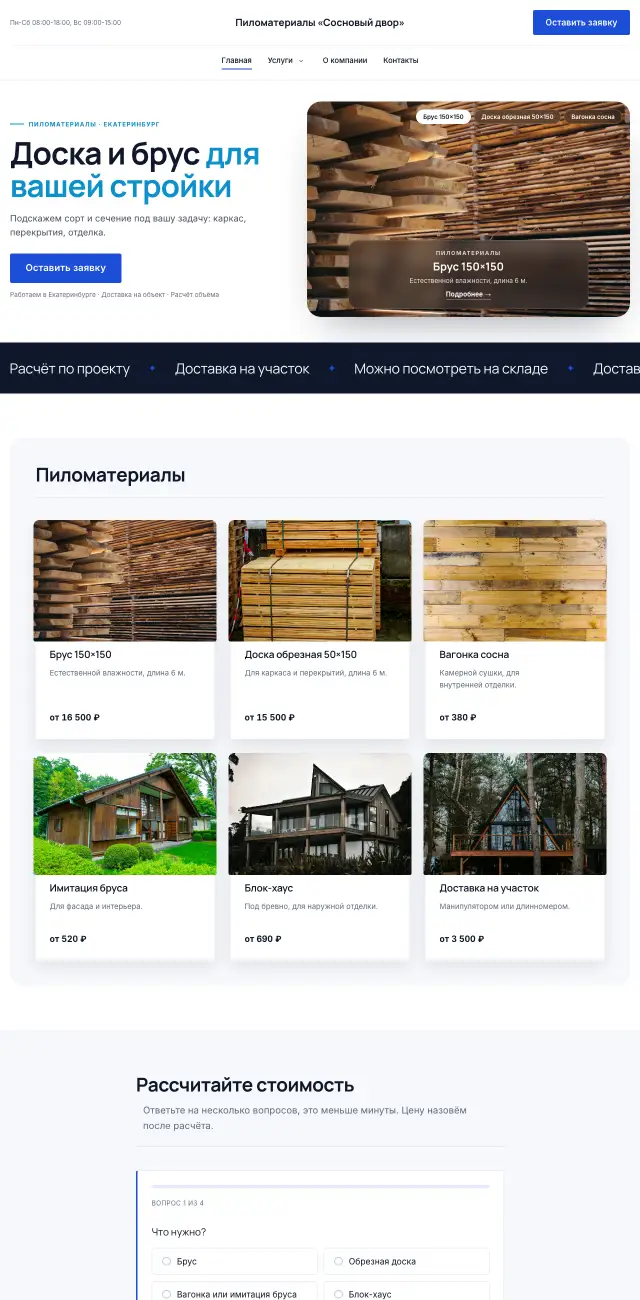
Task: Follow the «Подробнее →» link in hero
Action: pos(468,294)
